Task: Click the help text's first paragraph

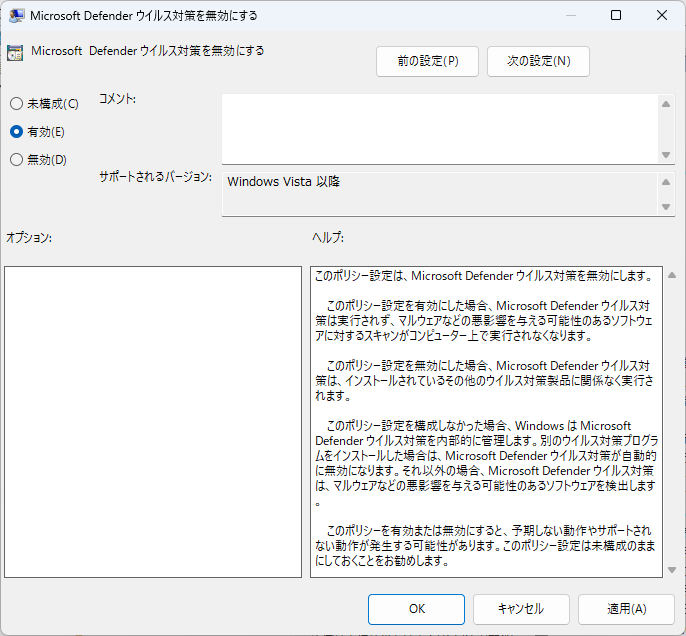Action: point(483,276)
